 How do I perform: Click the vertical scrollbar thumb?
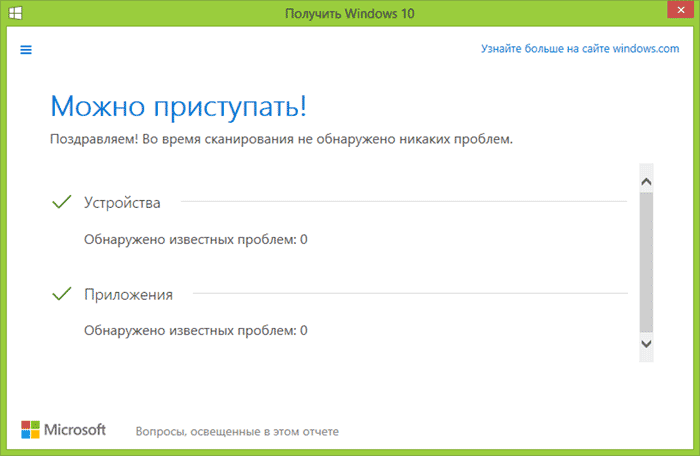646,260
